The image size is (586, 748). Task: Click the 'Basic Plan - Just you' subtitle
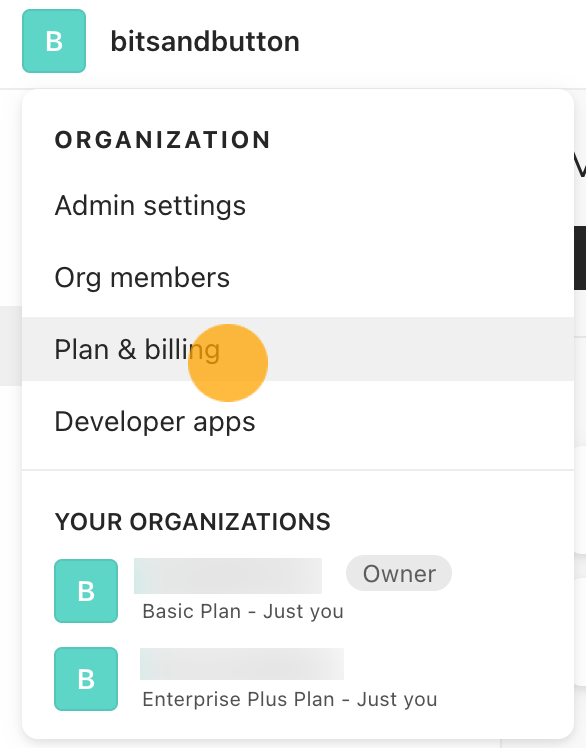point(243,612)
